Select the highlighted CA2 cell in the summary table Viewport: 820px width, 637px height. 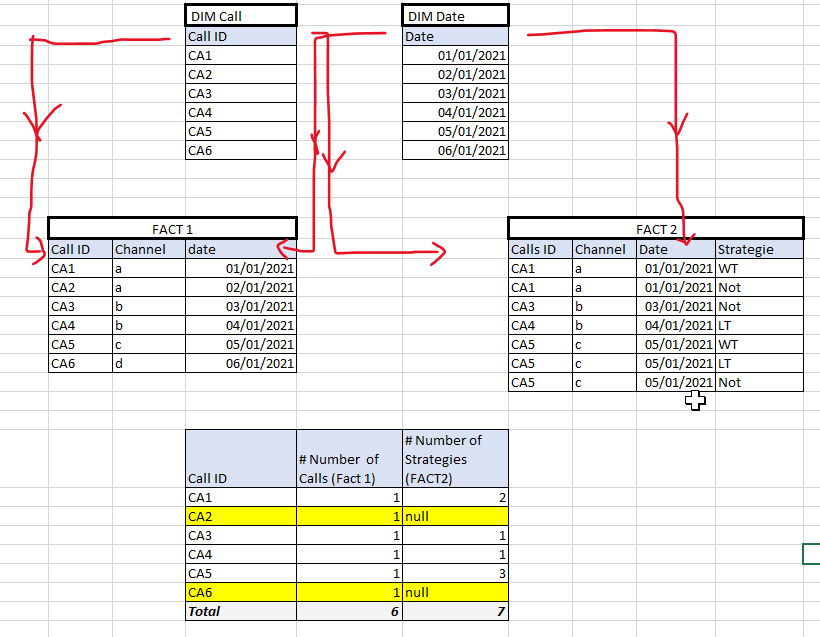241,516
